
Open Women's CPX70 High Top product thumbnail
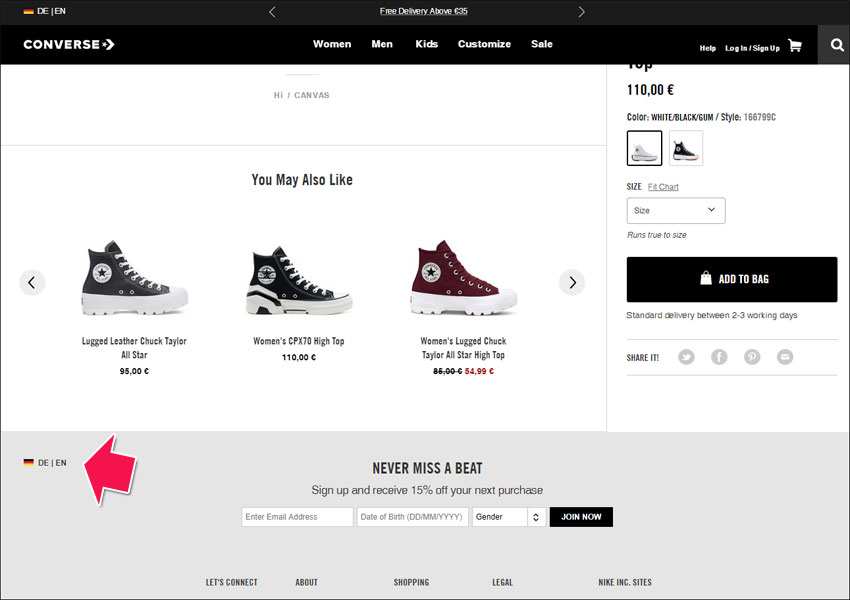(299, 280)
